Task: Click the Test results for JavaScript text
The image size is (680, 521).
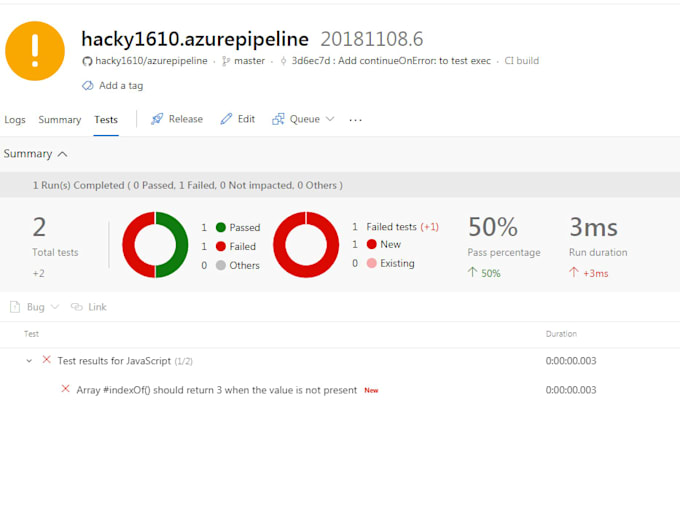Action: [x=114, y=361]
